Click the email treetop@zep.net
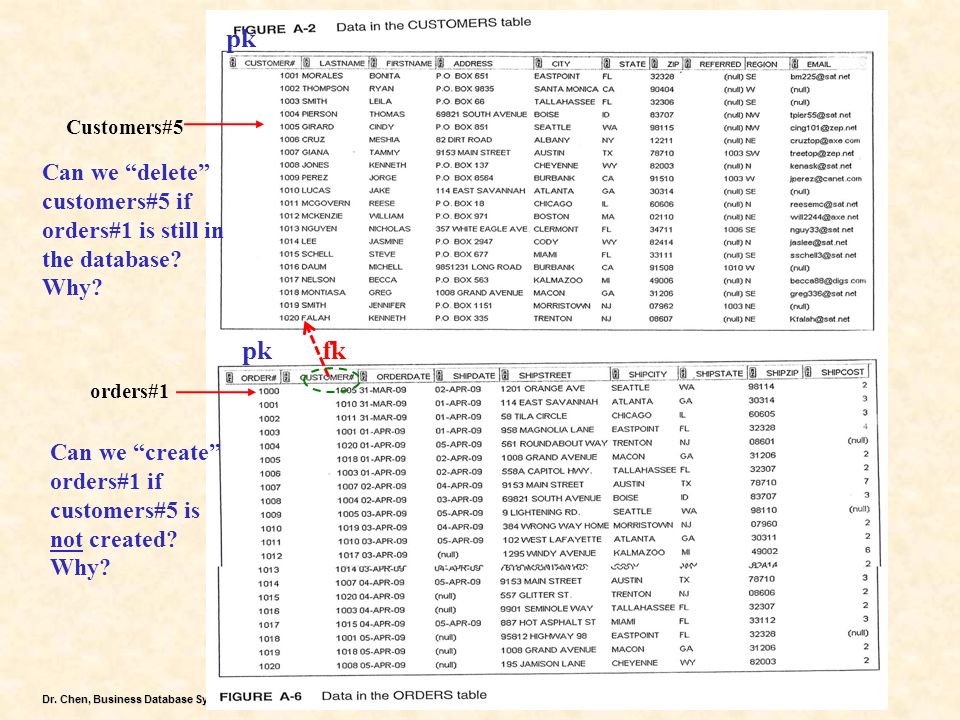This screenshot has height=720, width=960. click(x=822, y=154)
